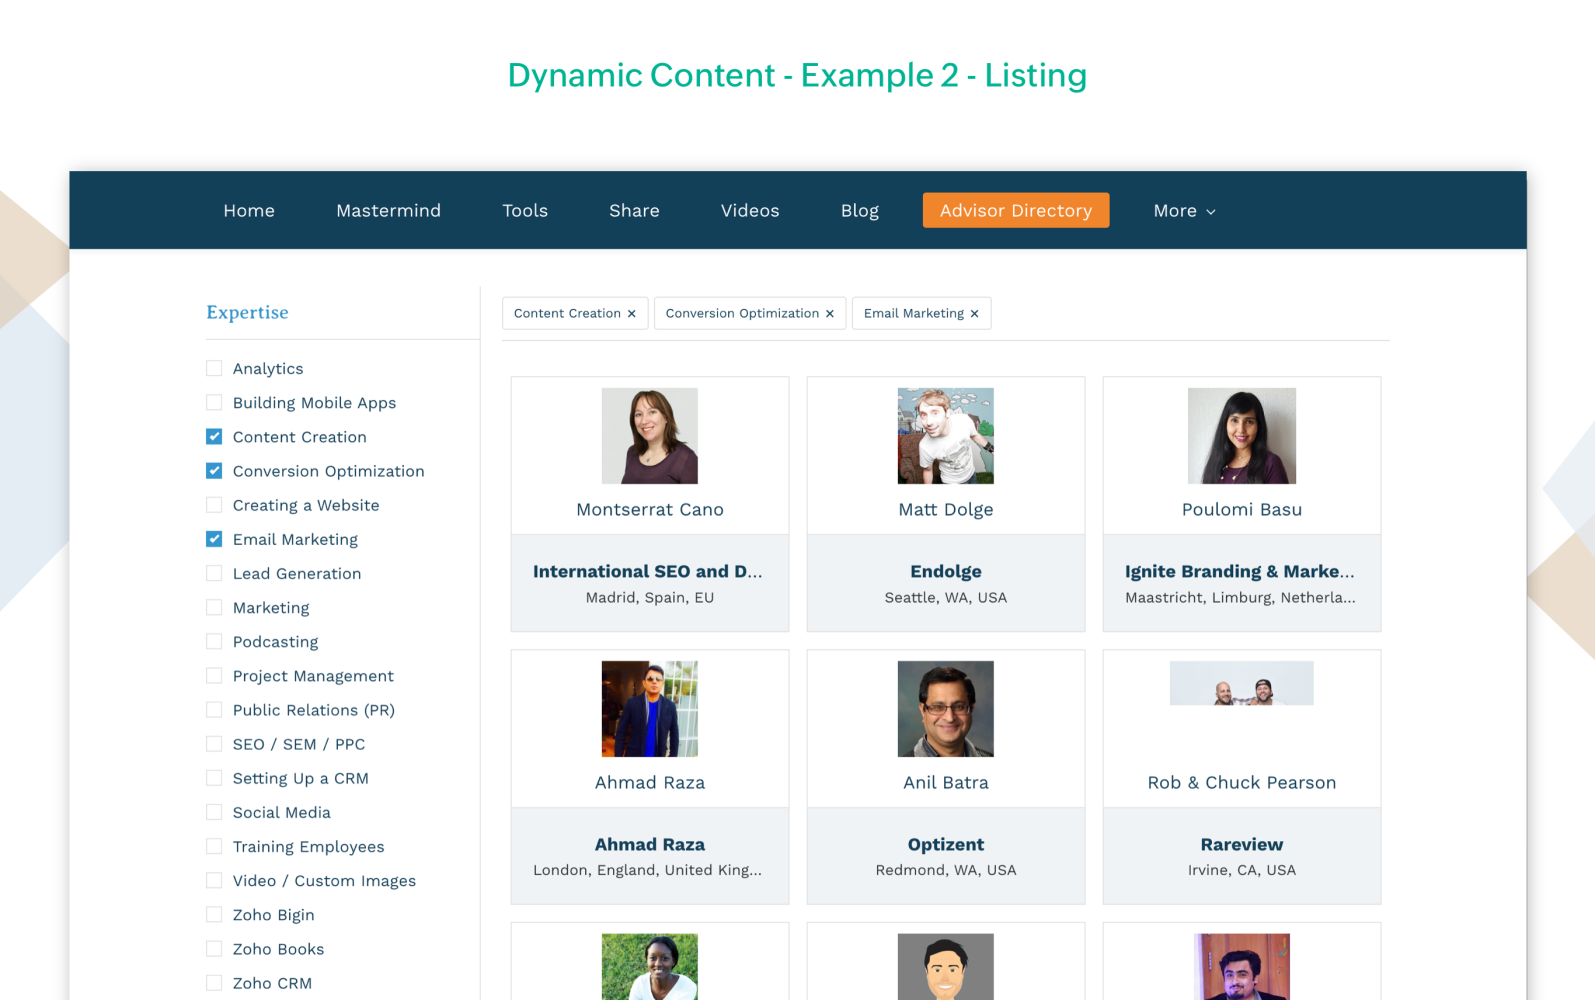Click the Irvine, CA, USA location text
Viewport: 1595px width, 1000px height.
point(1242,870)
